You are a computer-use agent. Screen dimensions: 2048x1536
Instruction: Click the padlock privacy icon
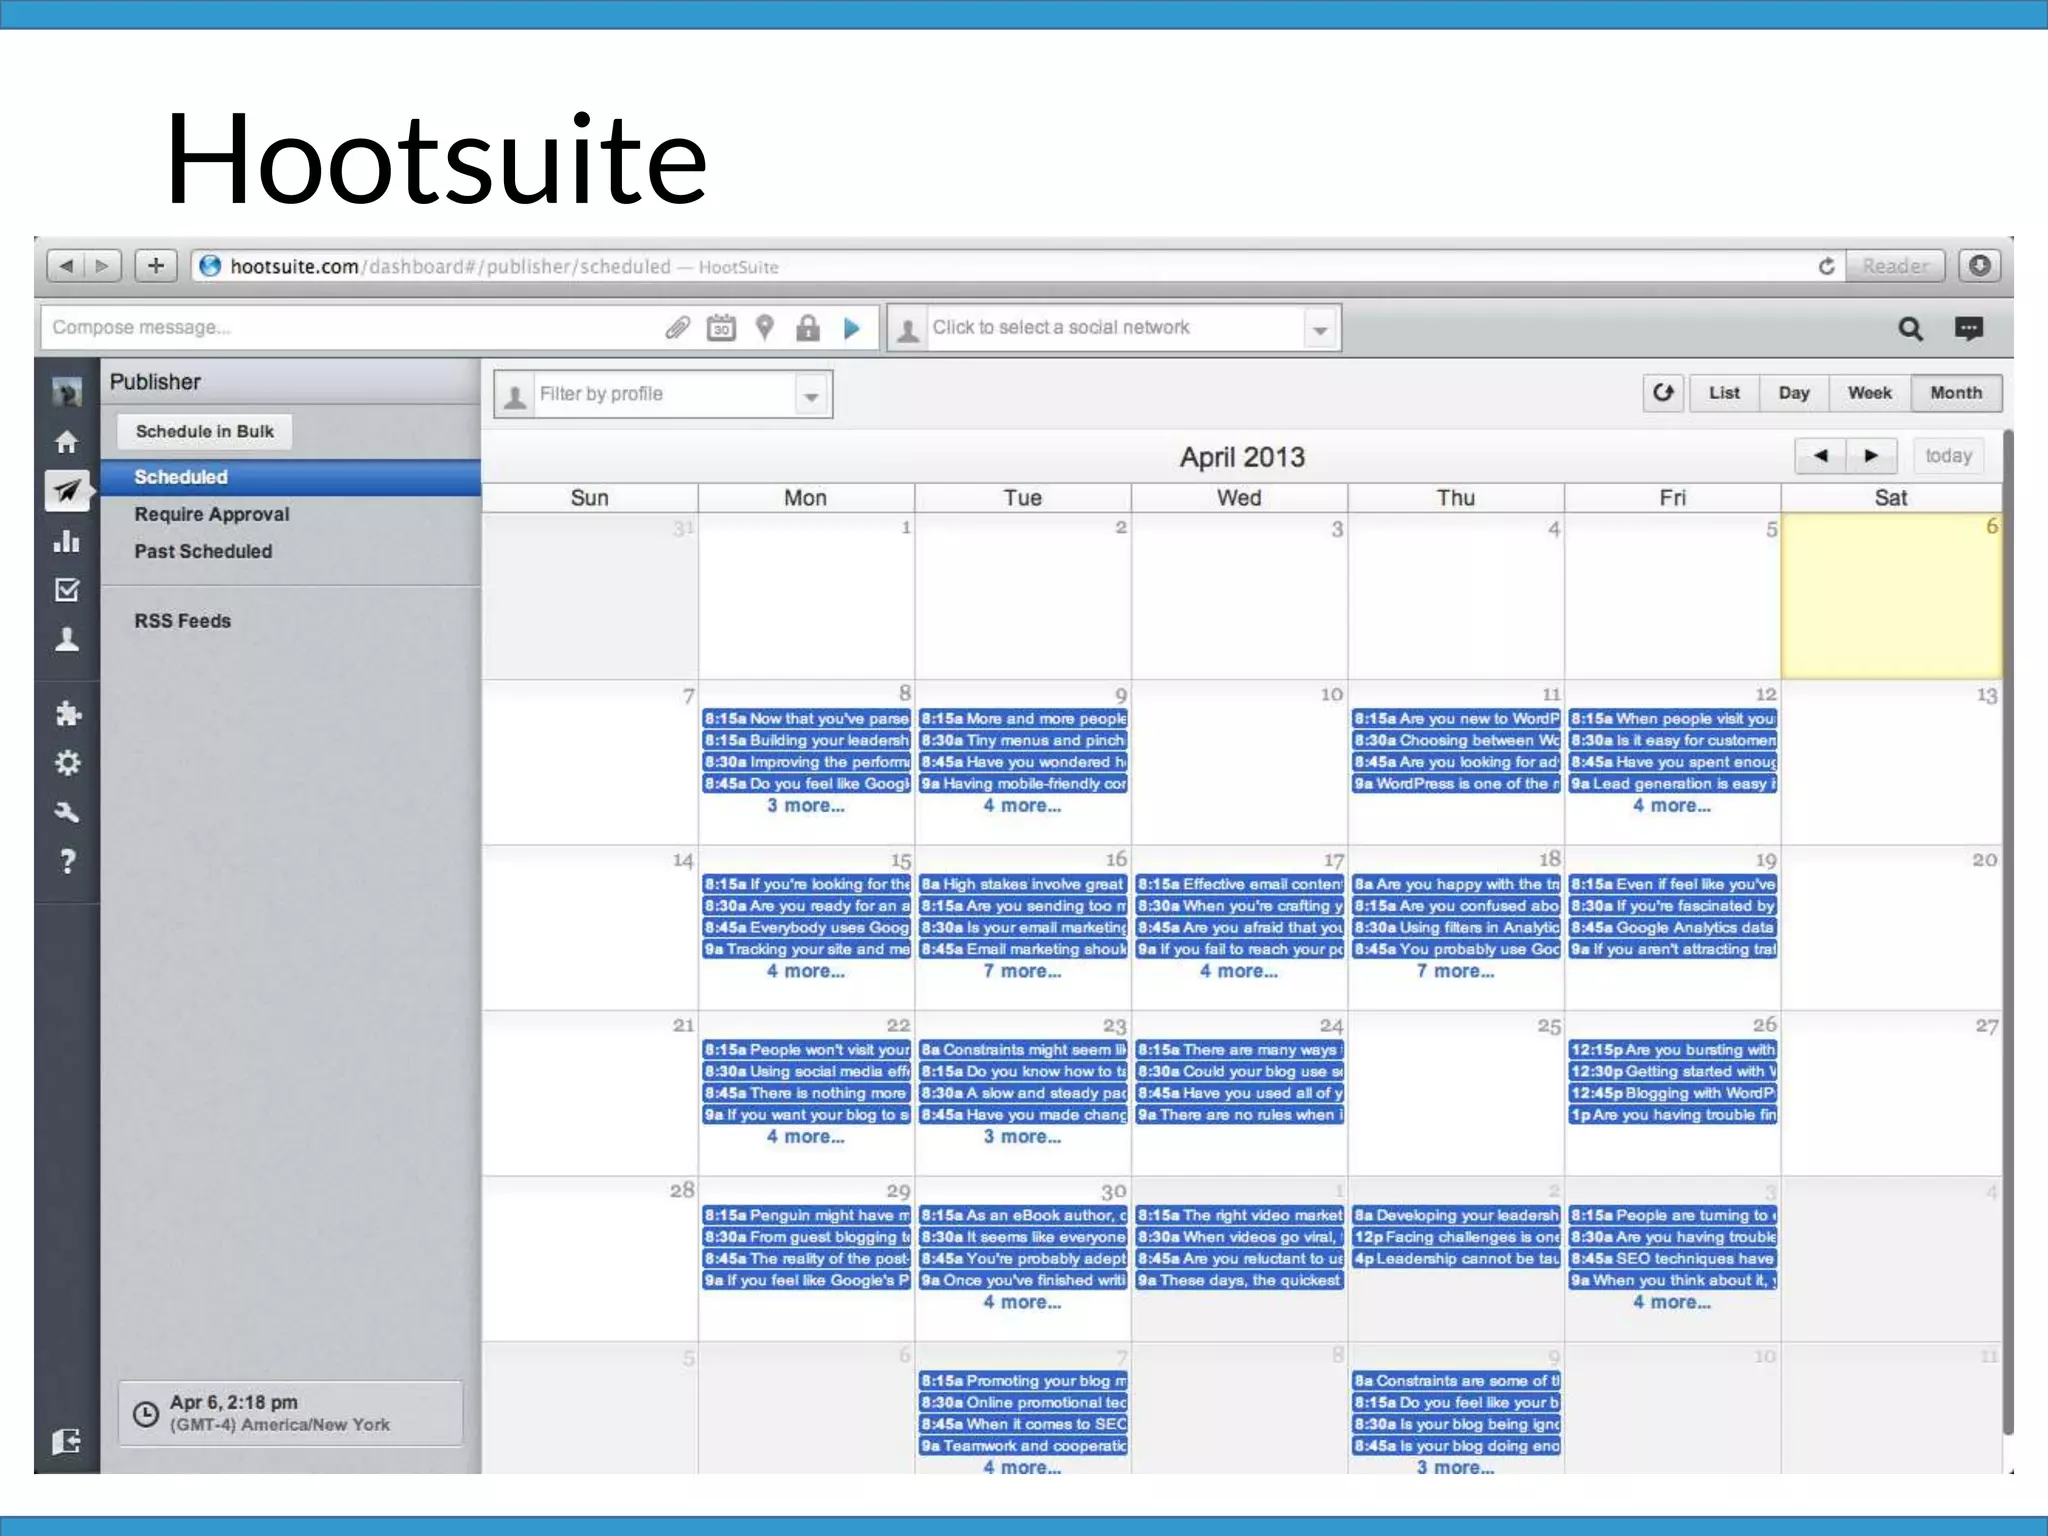pyautogui.click(x=808, y=328)
